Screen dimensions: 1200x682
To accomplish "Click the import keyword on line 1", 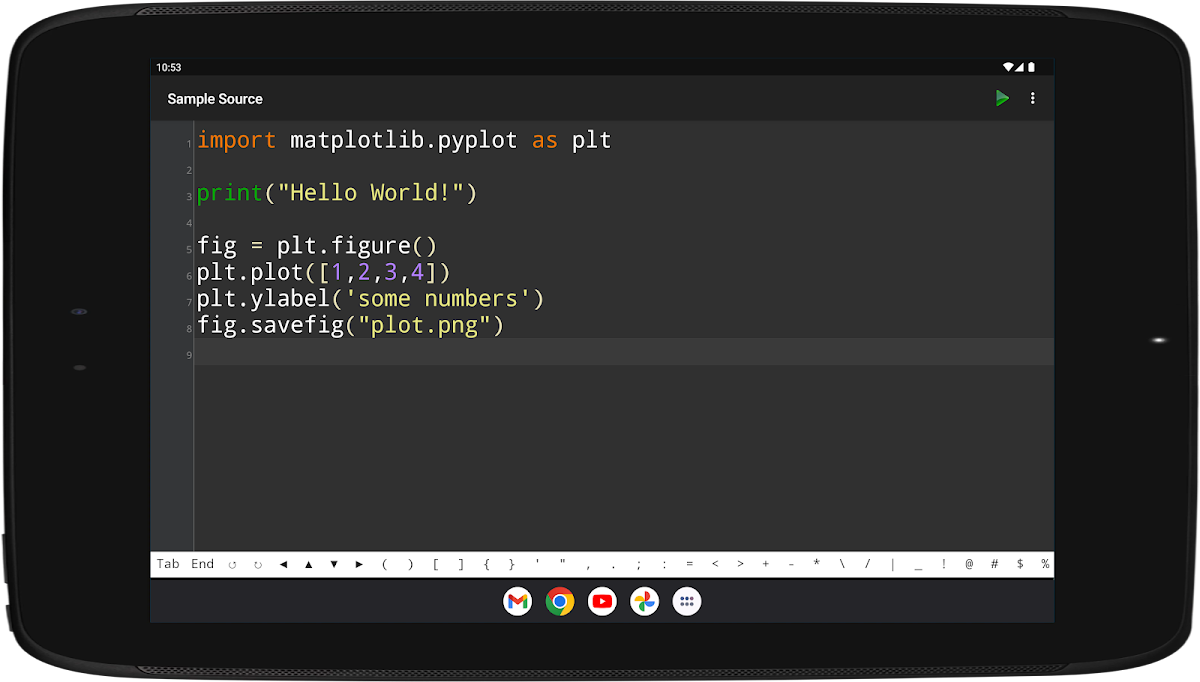I will click(236, 140).
